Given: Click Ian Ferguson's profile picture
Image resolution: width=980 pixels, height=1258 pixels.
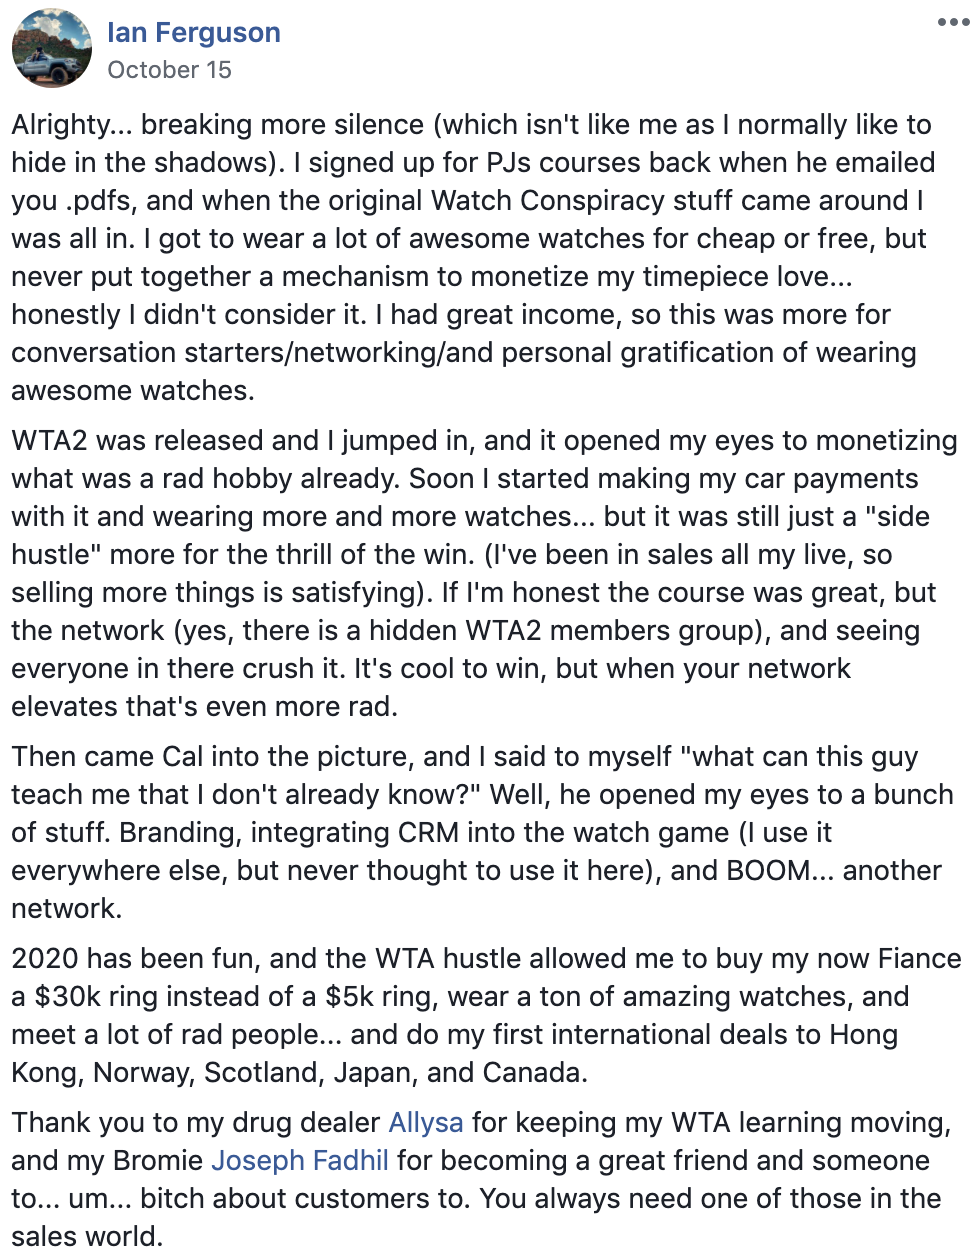Looking at the screenshot, I should pyautogui.click(x=52, y=49).
